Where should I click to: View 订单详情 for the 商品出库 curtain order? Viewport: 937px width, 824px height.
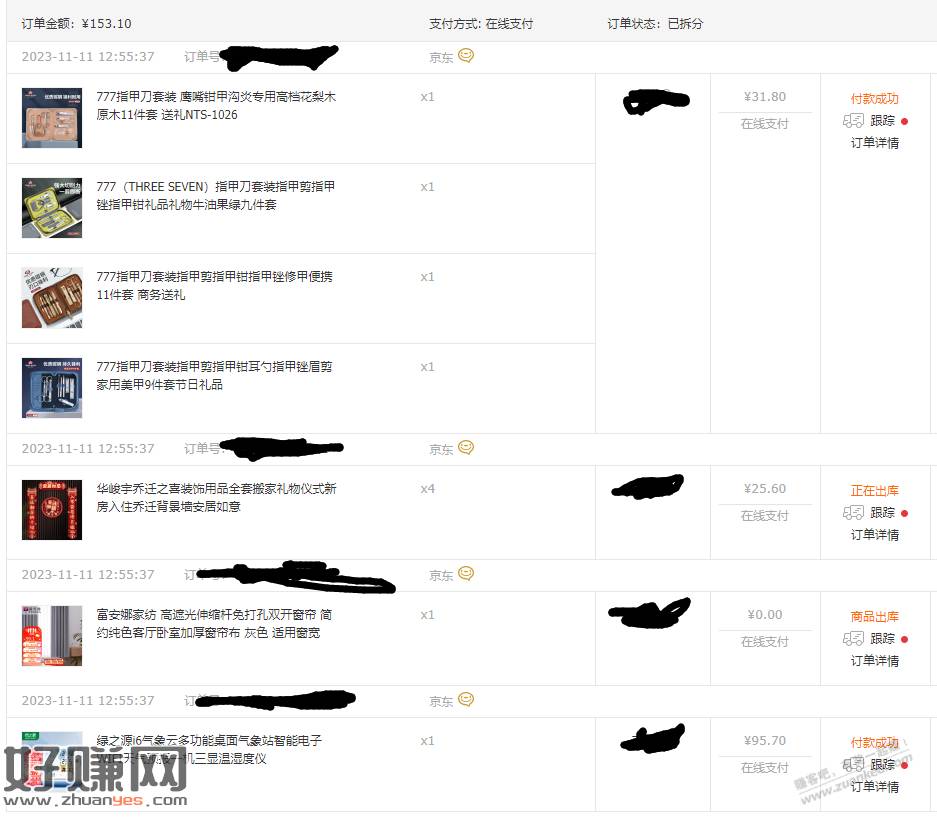[875, 661]
